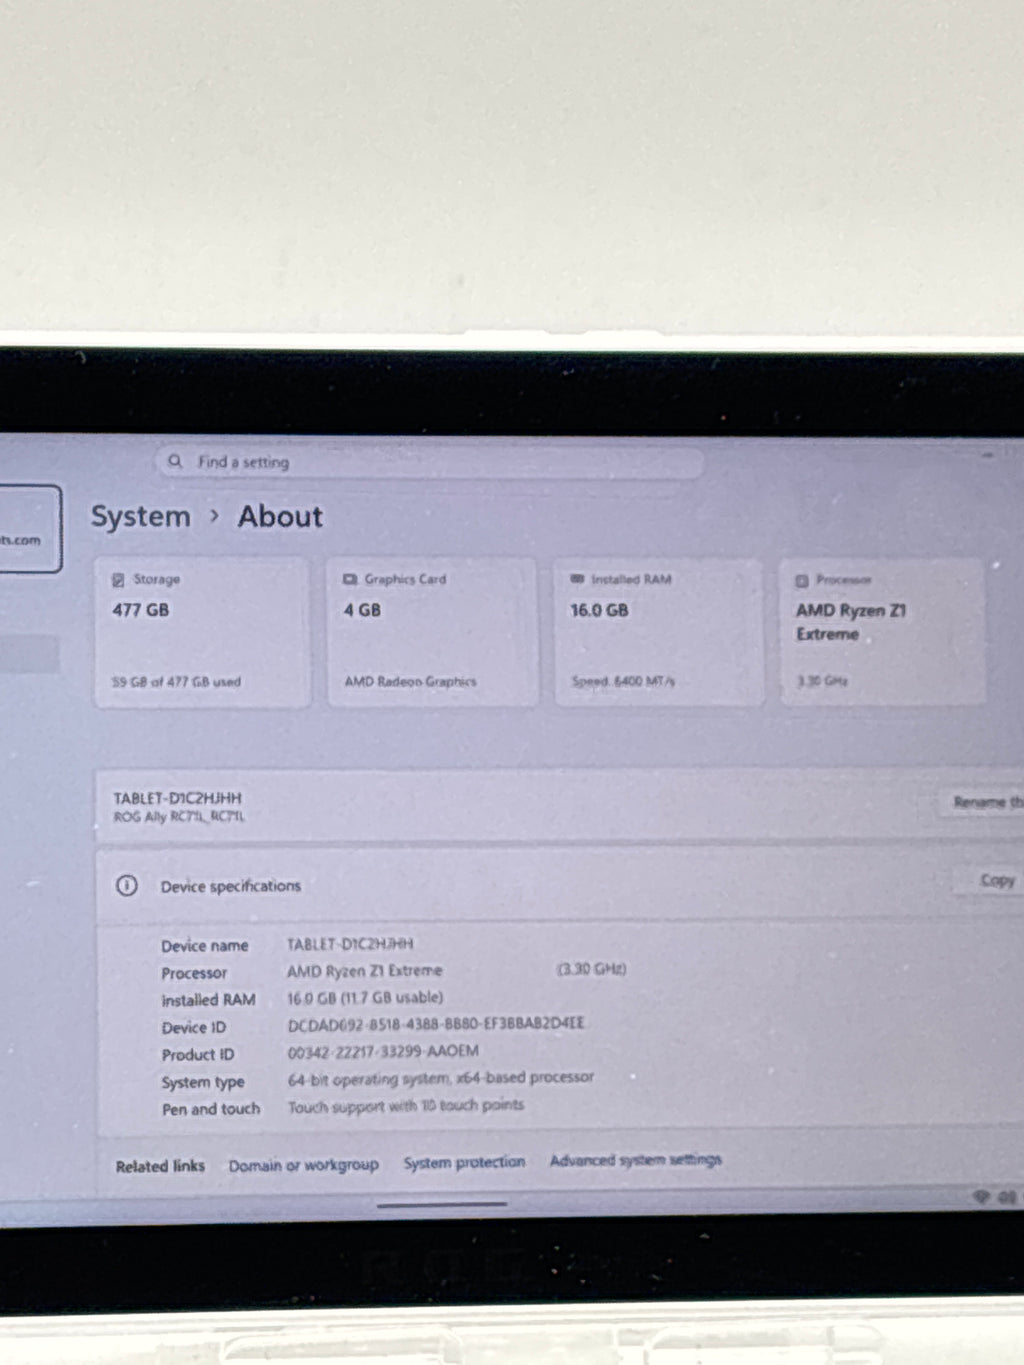The image size is (1024, 1365).
Task: Click the Related links label
Action: [x=160, y=1166]
